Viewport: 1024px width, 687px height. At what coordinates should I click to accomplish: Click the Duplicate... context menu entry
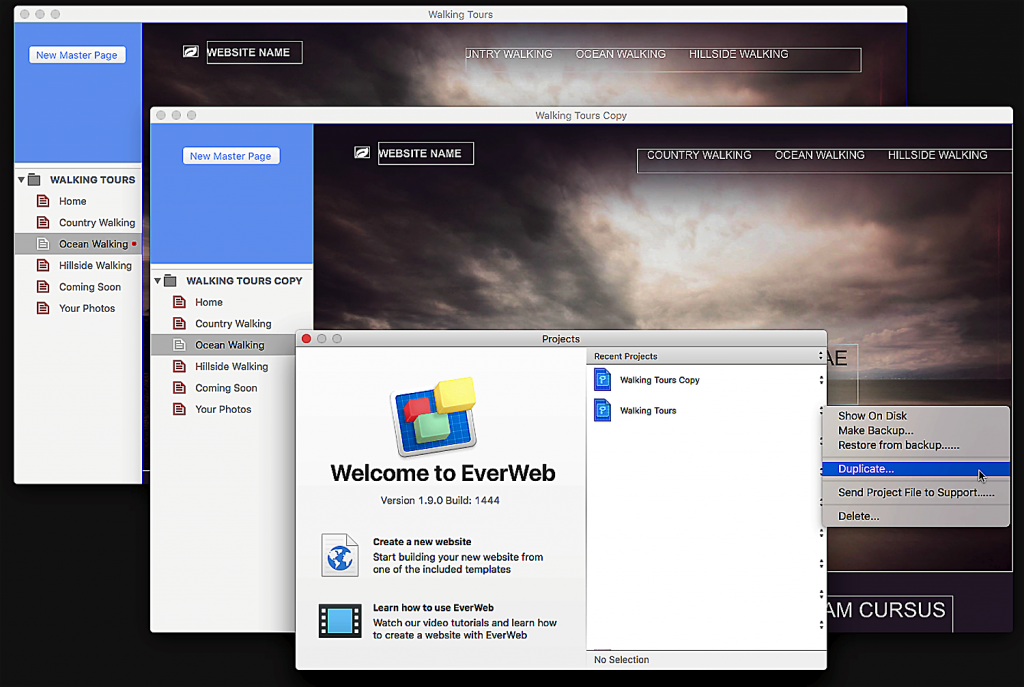[916, 469]
